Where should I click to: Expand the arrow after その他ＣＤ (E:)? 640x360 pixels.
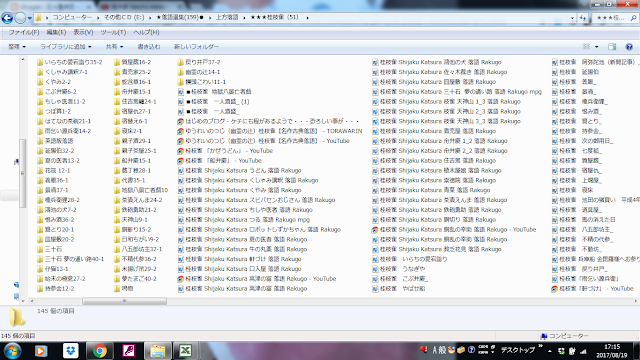coord(150,18)
